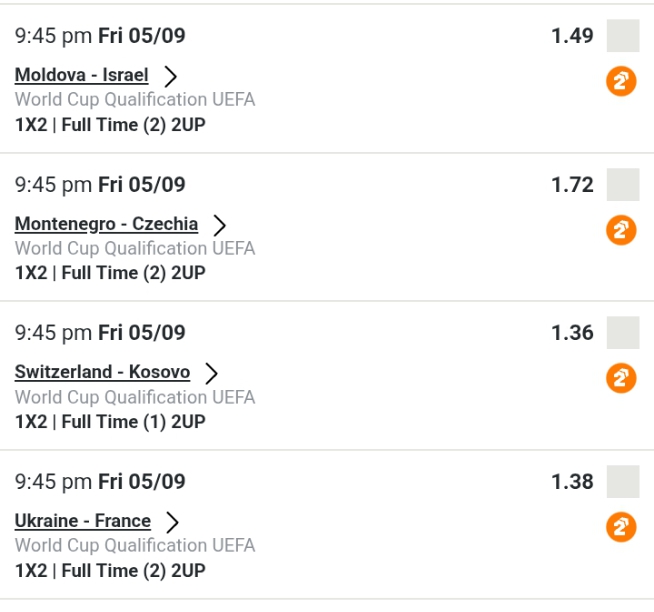Open the Montenegro - Czechia match link

106,224
